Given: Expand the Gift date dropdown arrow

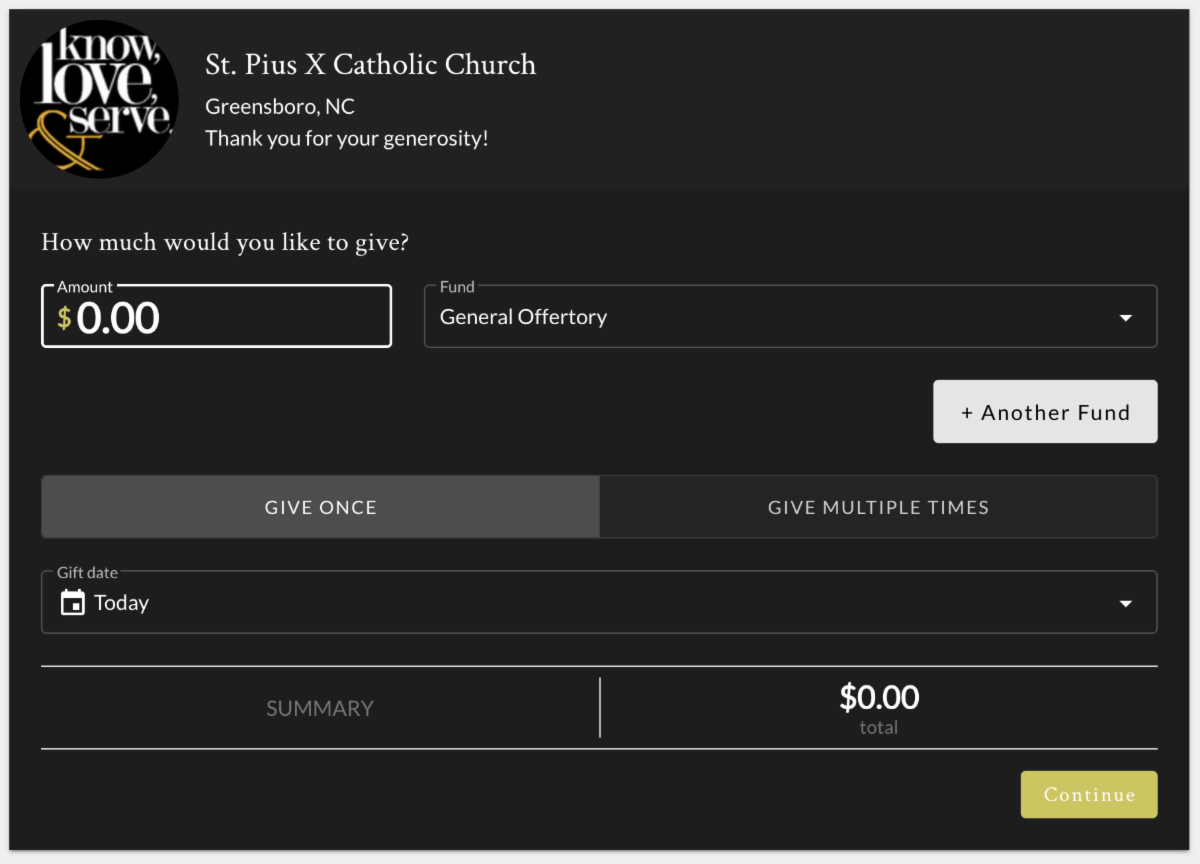Looking at the screenshot, I should [1126, 603].
